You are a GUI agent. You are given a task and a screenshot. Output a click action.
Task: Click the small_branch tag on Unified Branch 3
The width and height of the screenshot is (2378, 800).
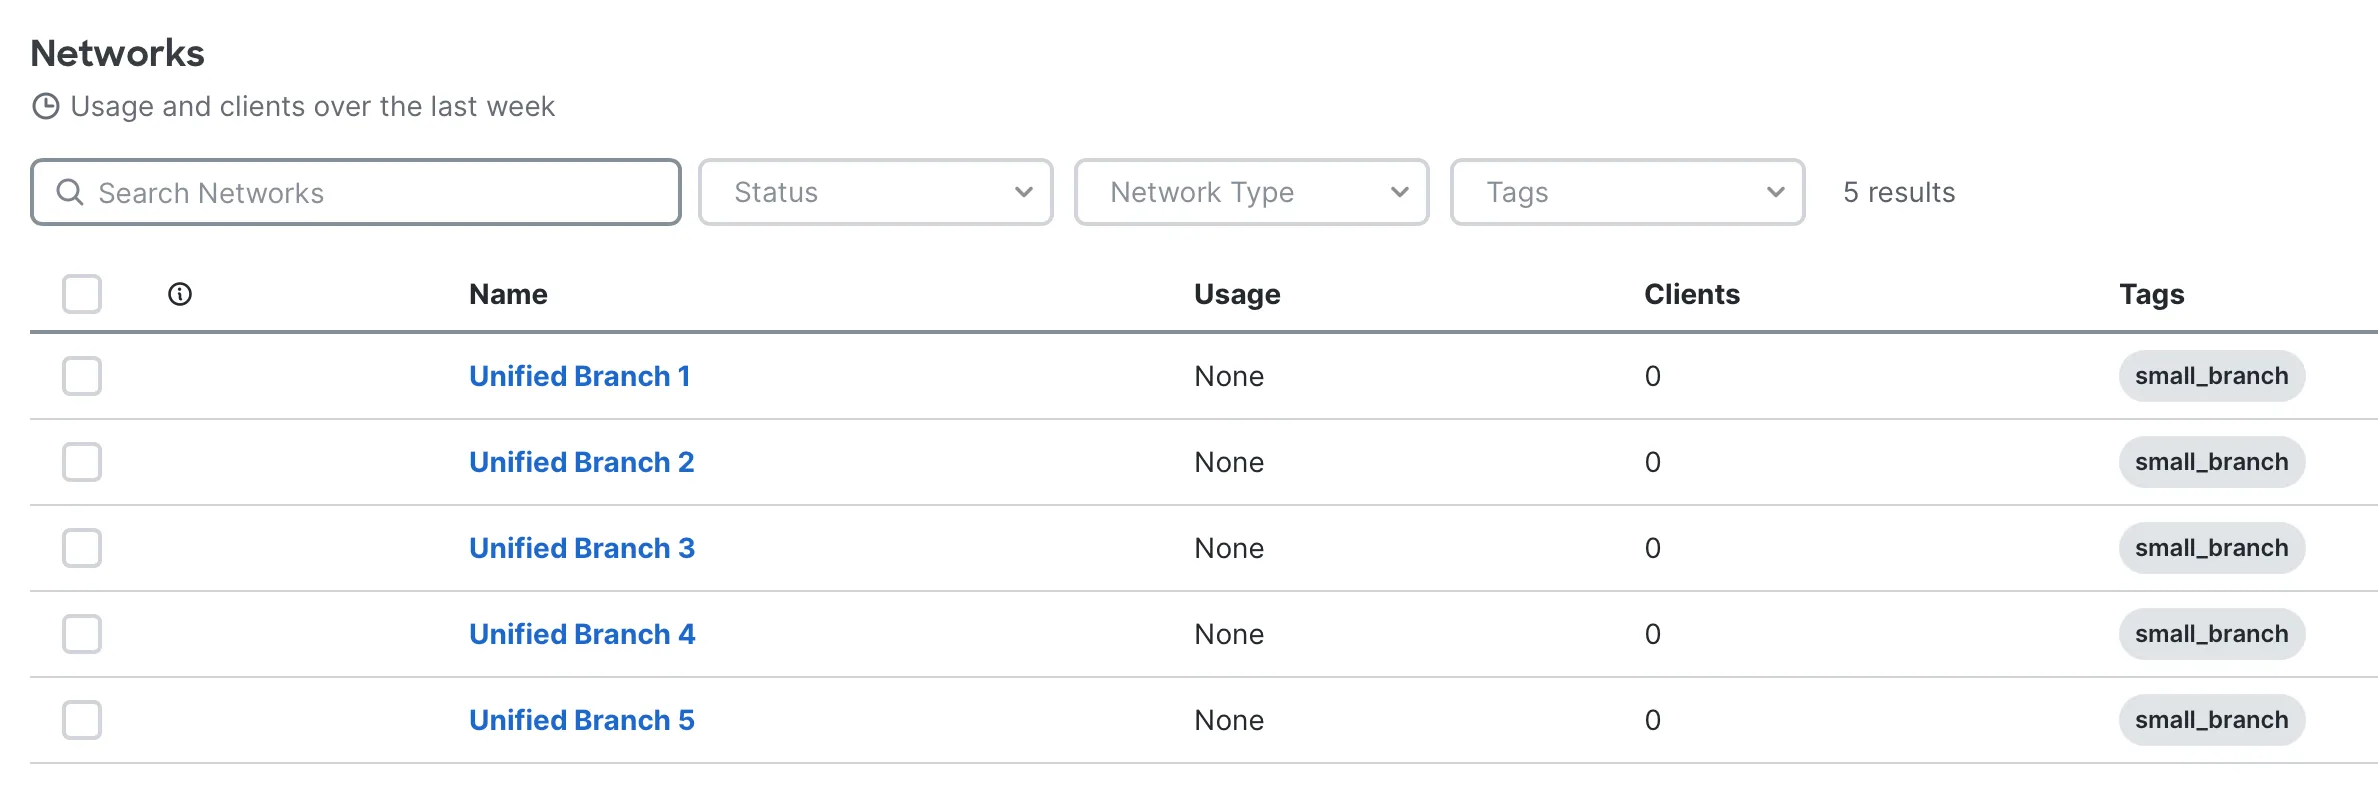click(x=2211, y=548)
